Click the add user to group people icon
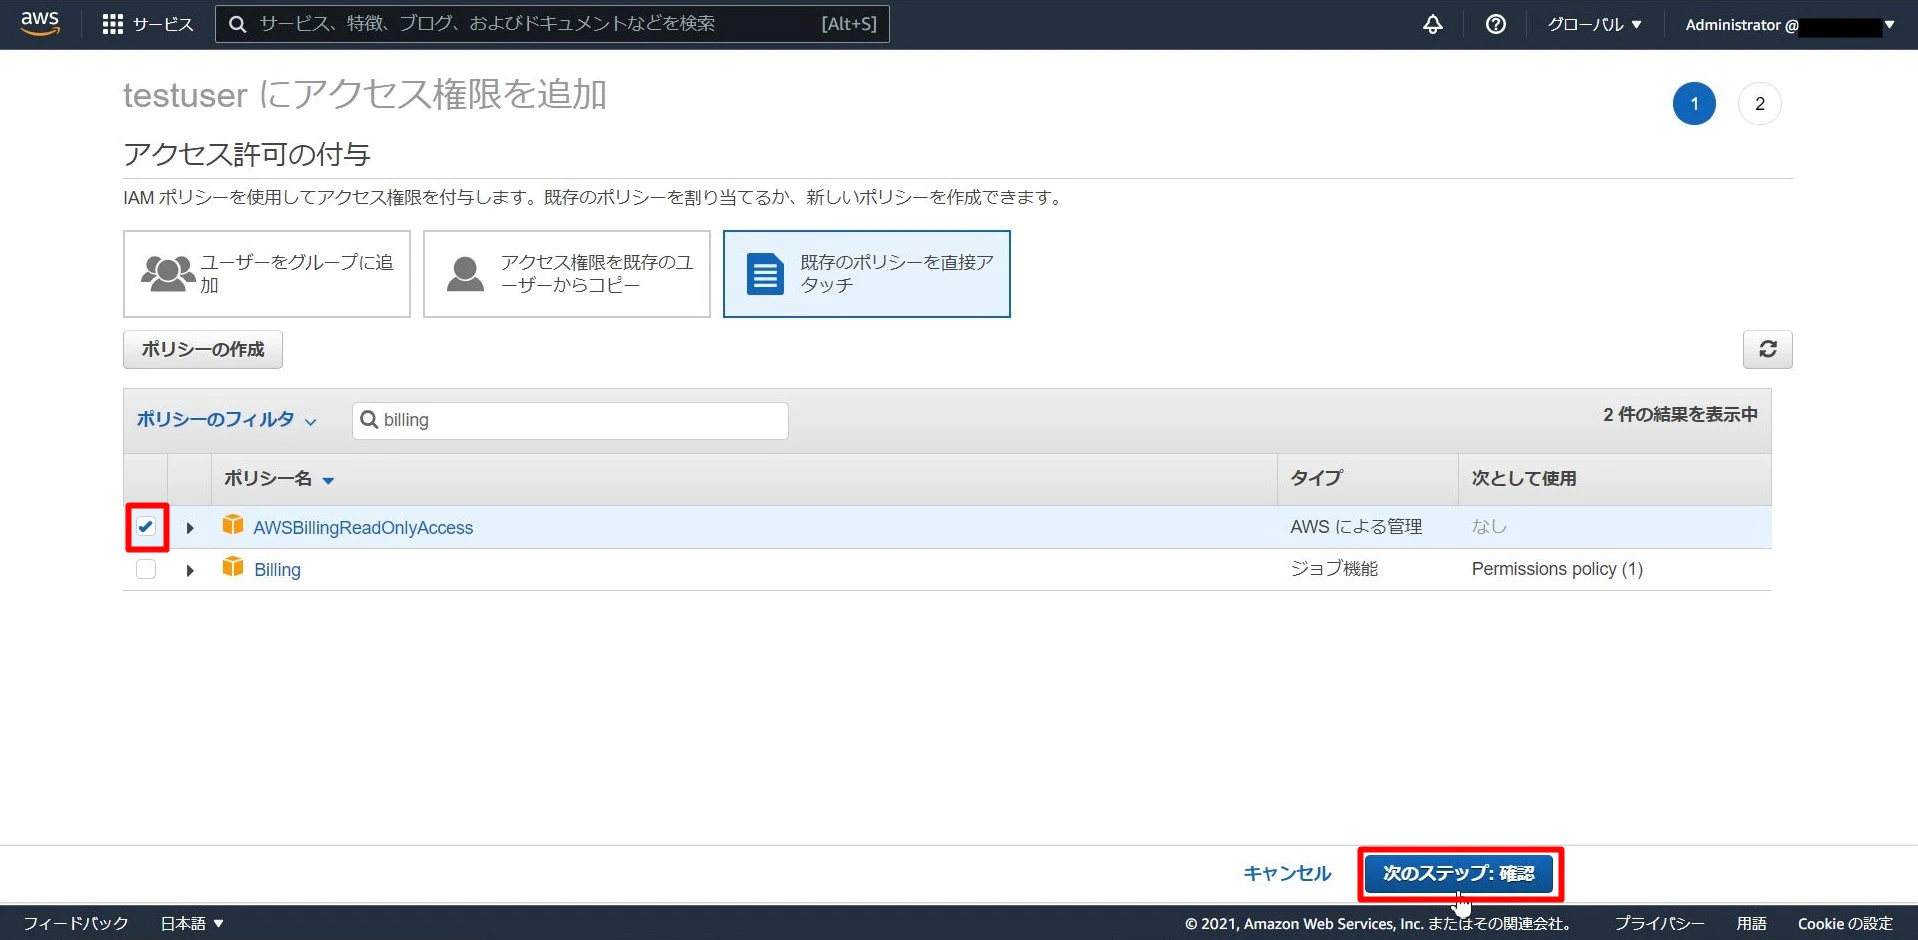 167,273
